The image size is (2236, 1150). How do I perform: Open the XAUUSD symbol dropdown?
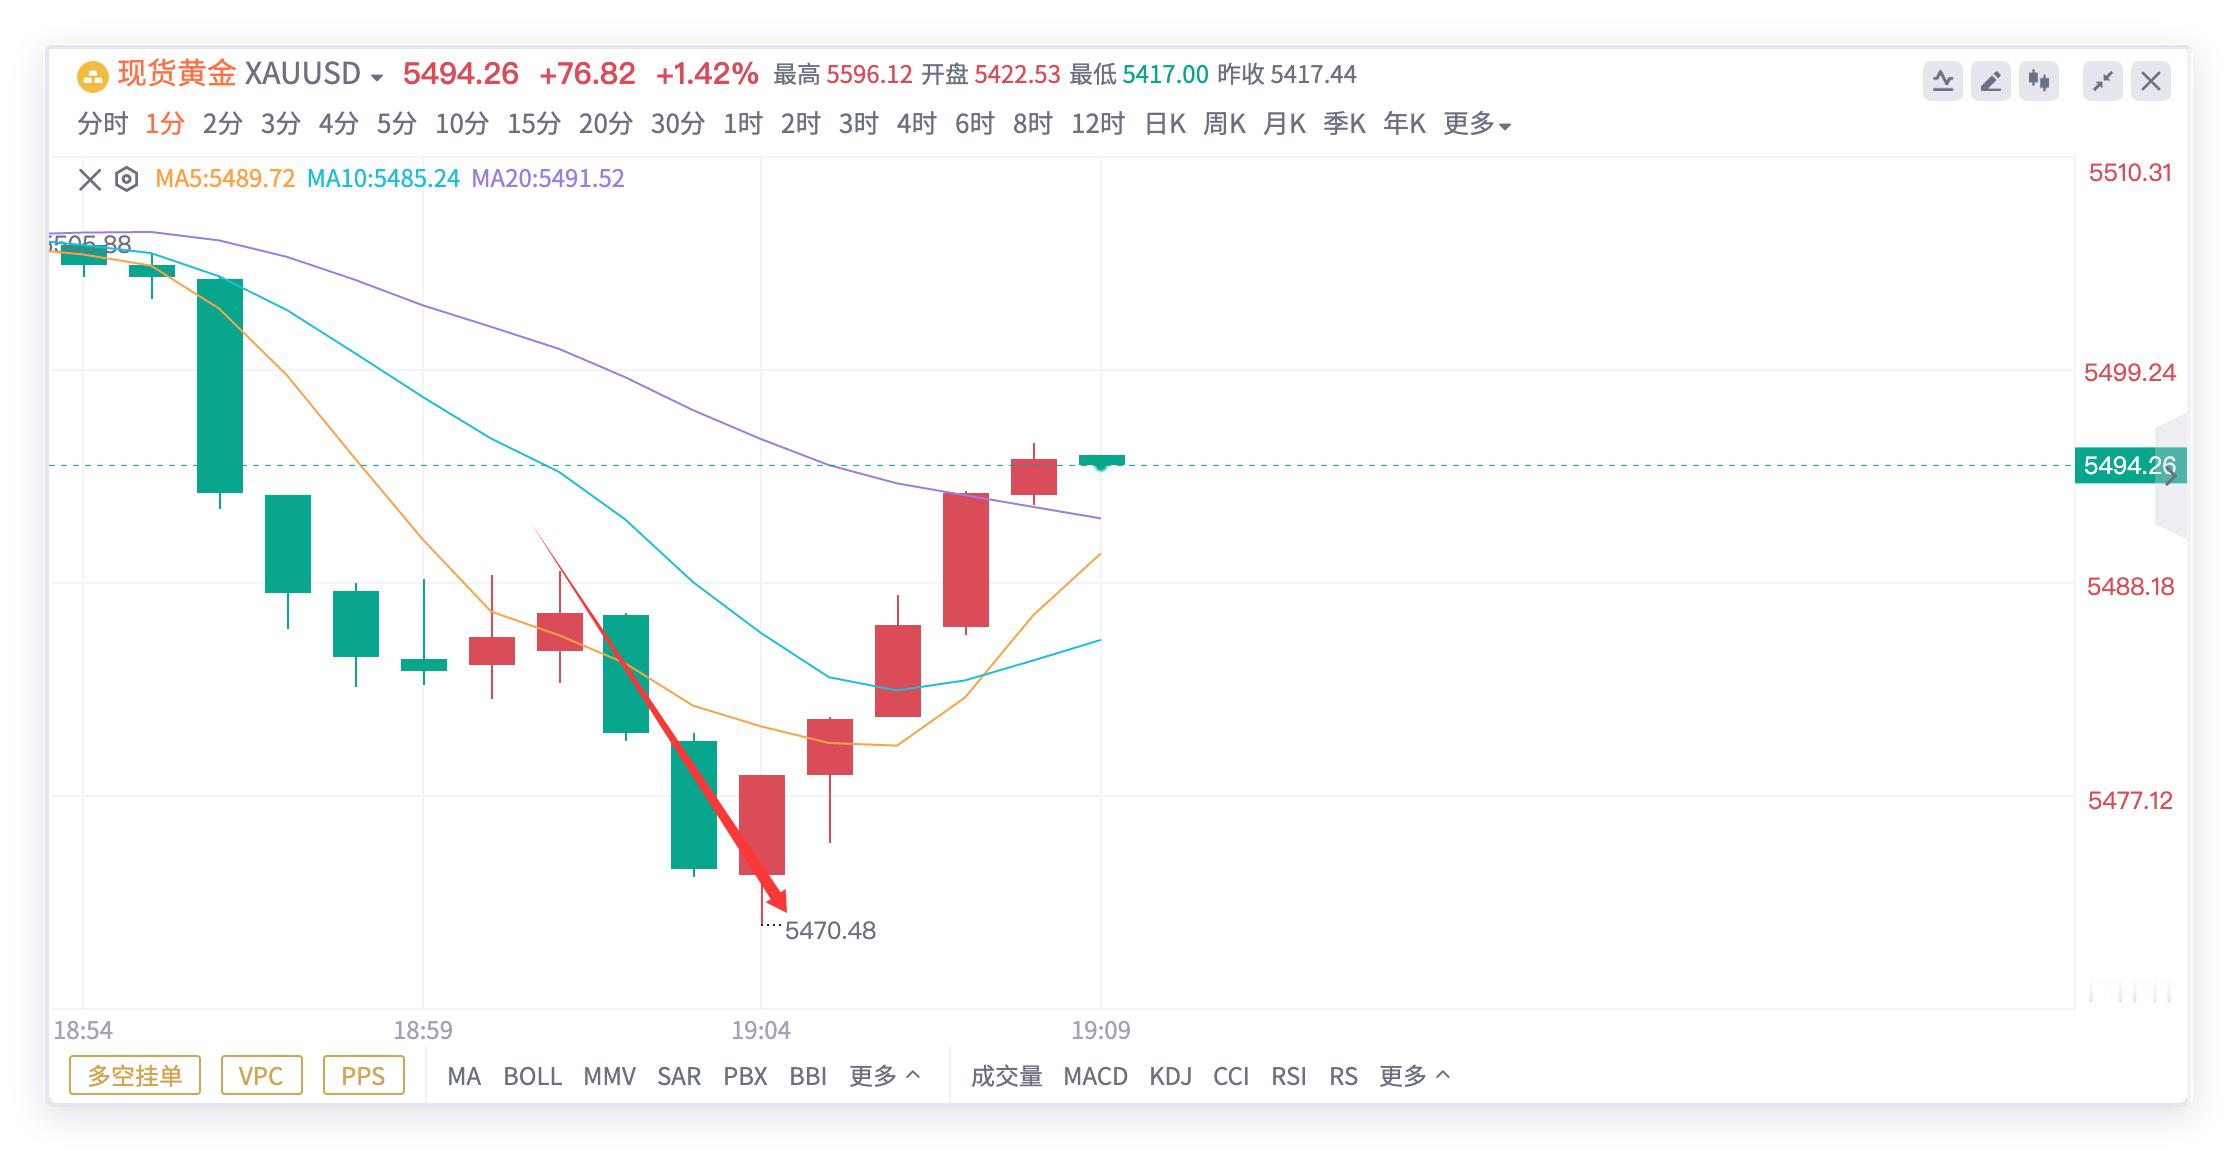coord(376,77)
